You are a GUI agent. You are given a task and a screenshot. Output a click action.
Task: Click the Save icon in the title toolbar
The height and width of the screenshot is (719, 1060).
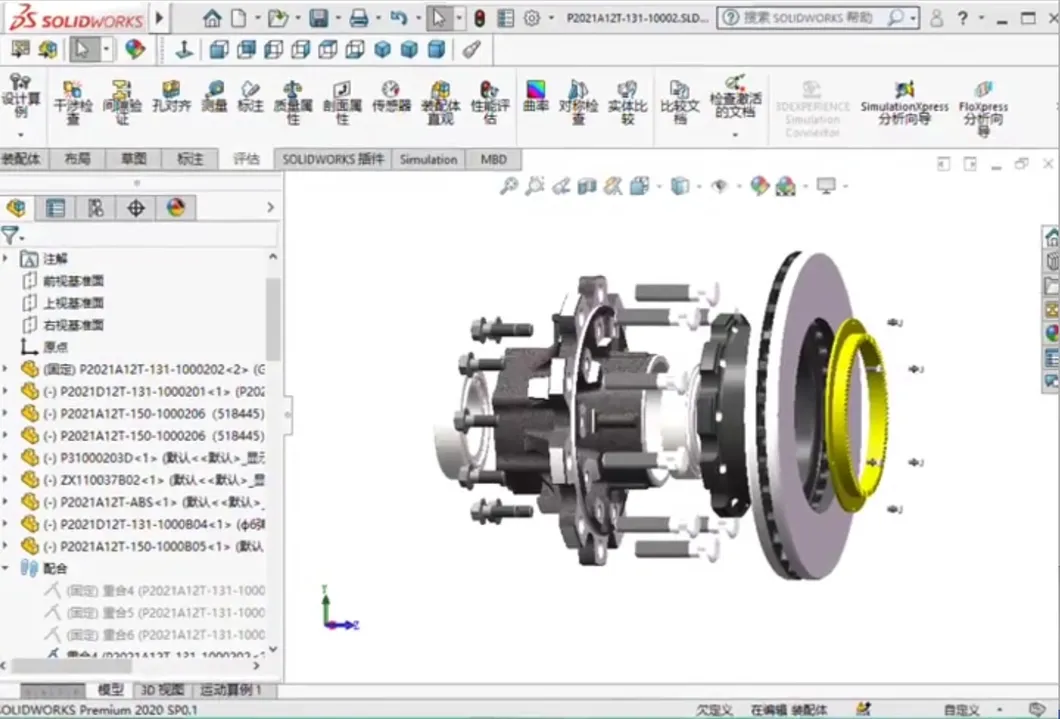[318, 18]
